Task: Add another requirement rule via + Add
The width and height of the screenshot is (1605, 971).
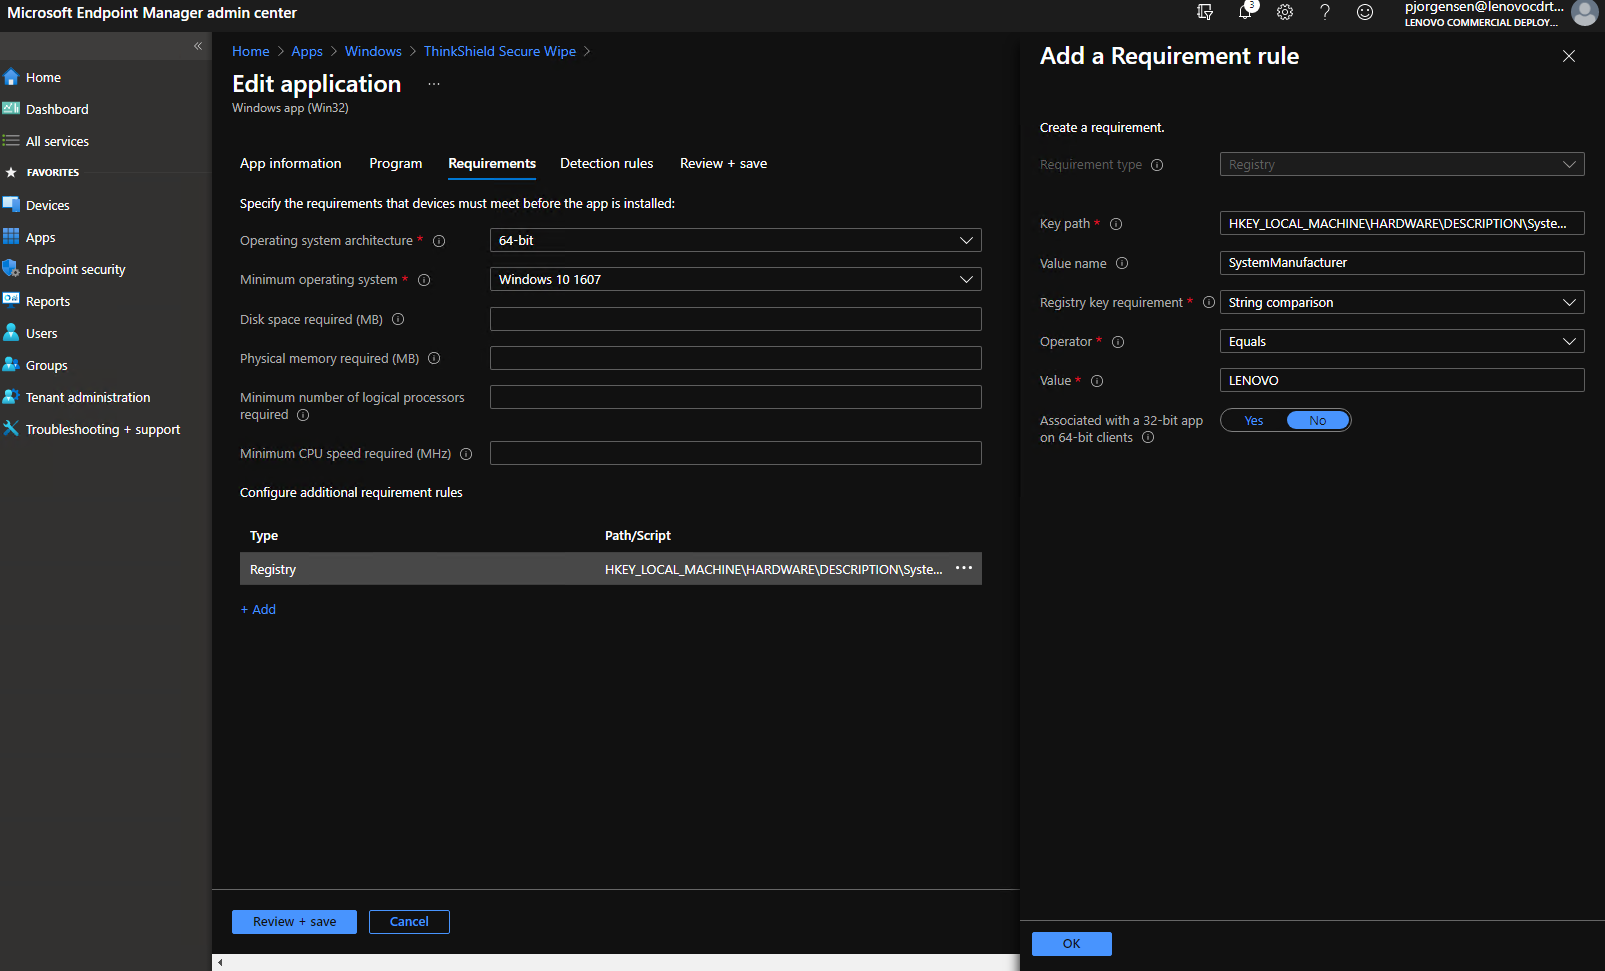Action: click(258, 609)
